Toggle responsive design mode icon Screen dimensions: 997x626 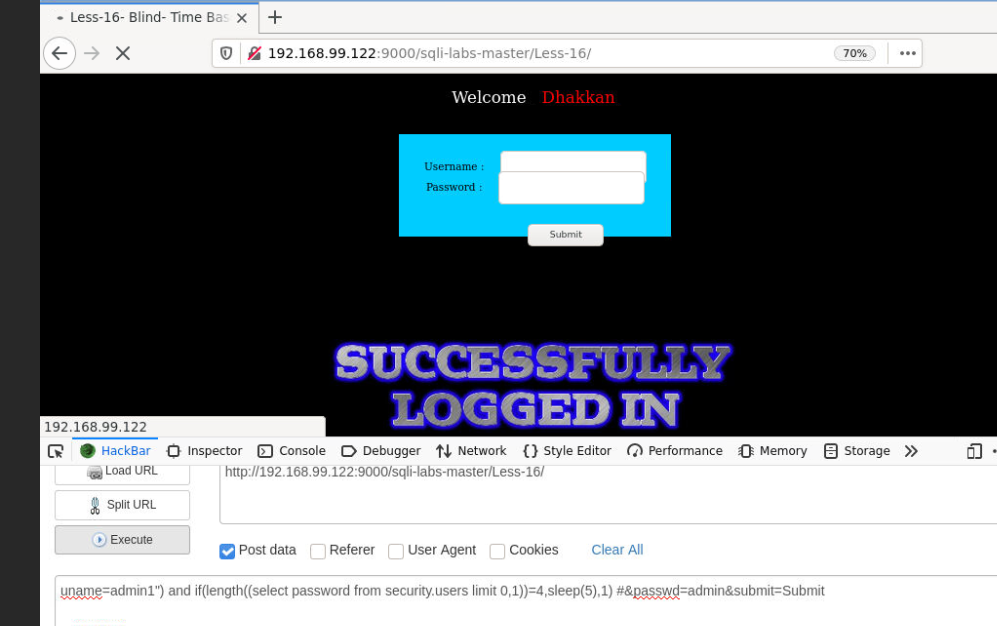point(974,451)
